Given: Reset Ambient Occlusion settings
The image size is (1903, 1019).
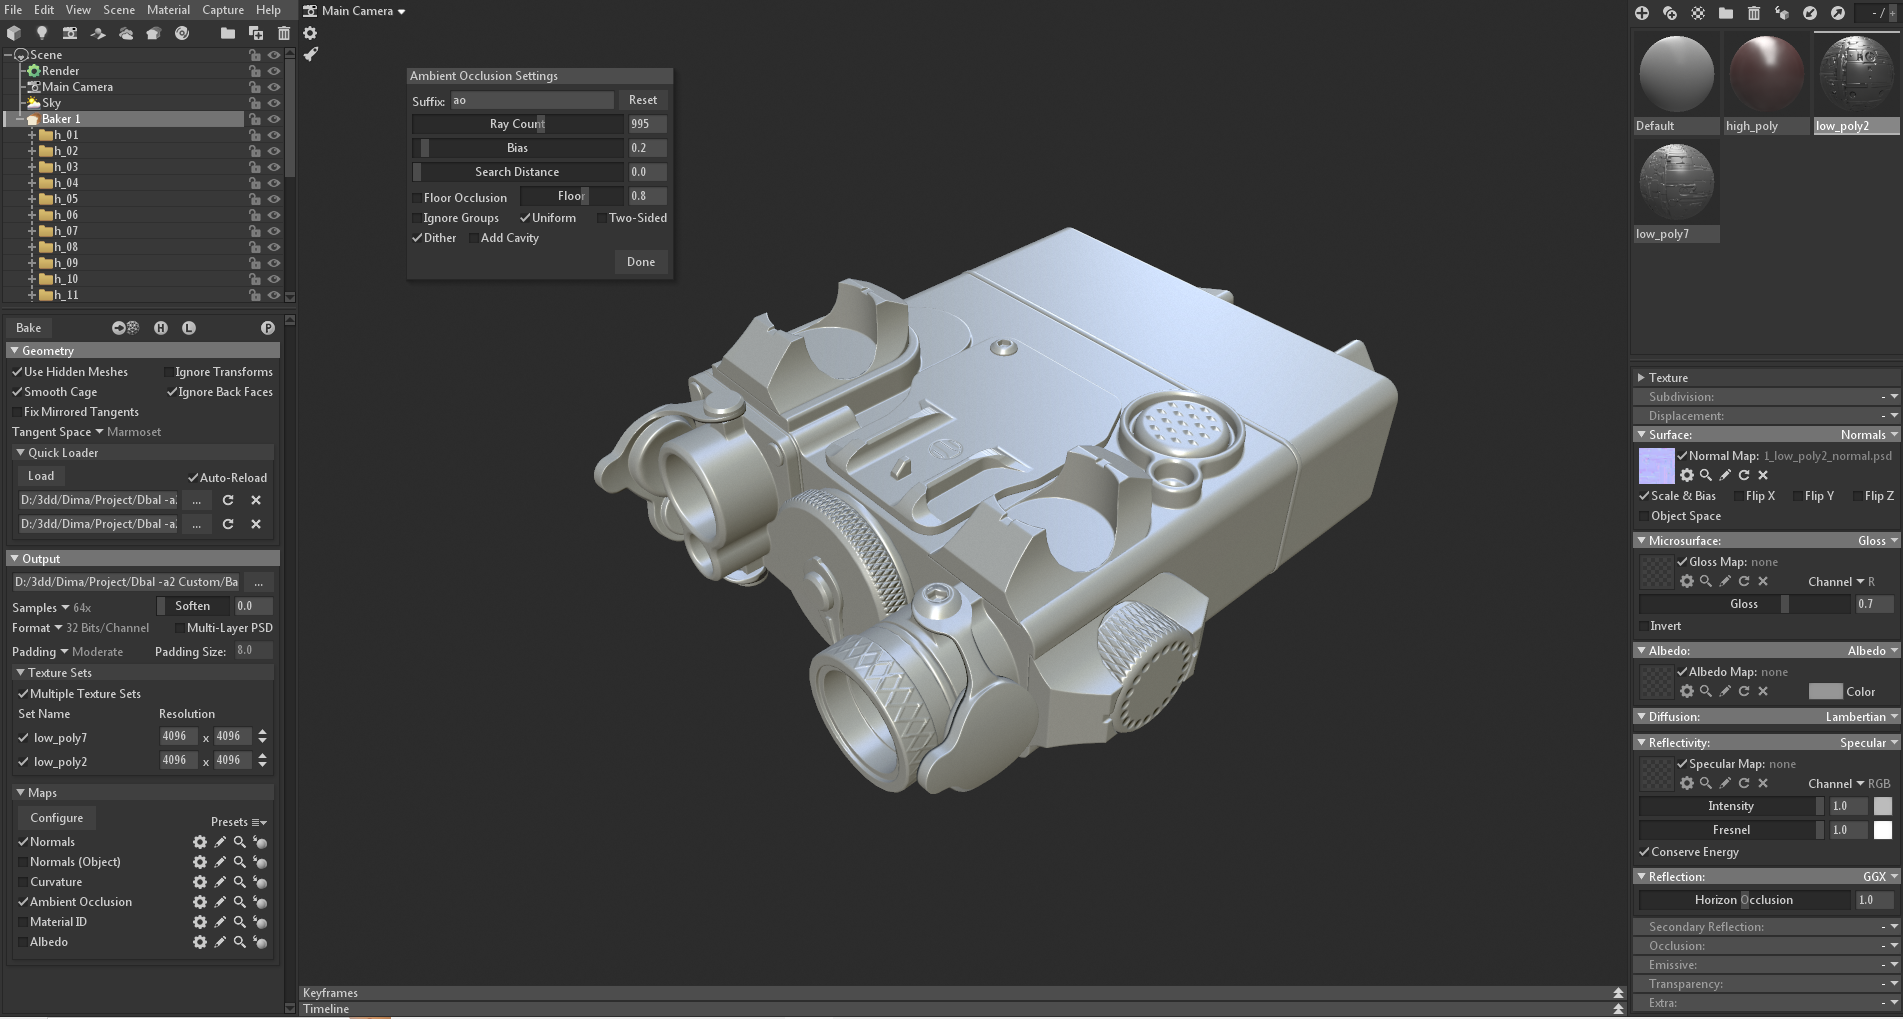Looking at the screenshot, I should click(x=643, y=100).
